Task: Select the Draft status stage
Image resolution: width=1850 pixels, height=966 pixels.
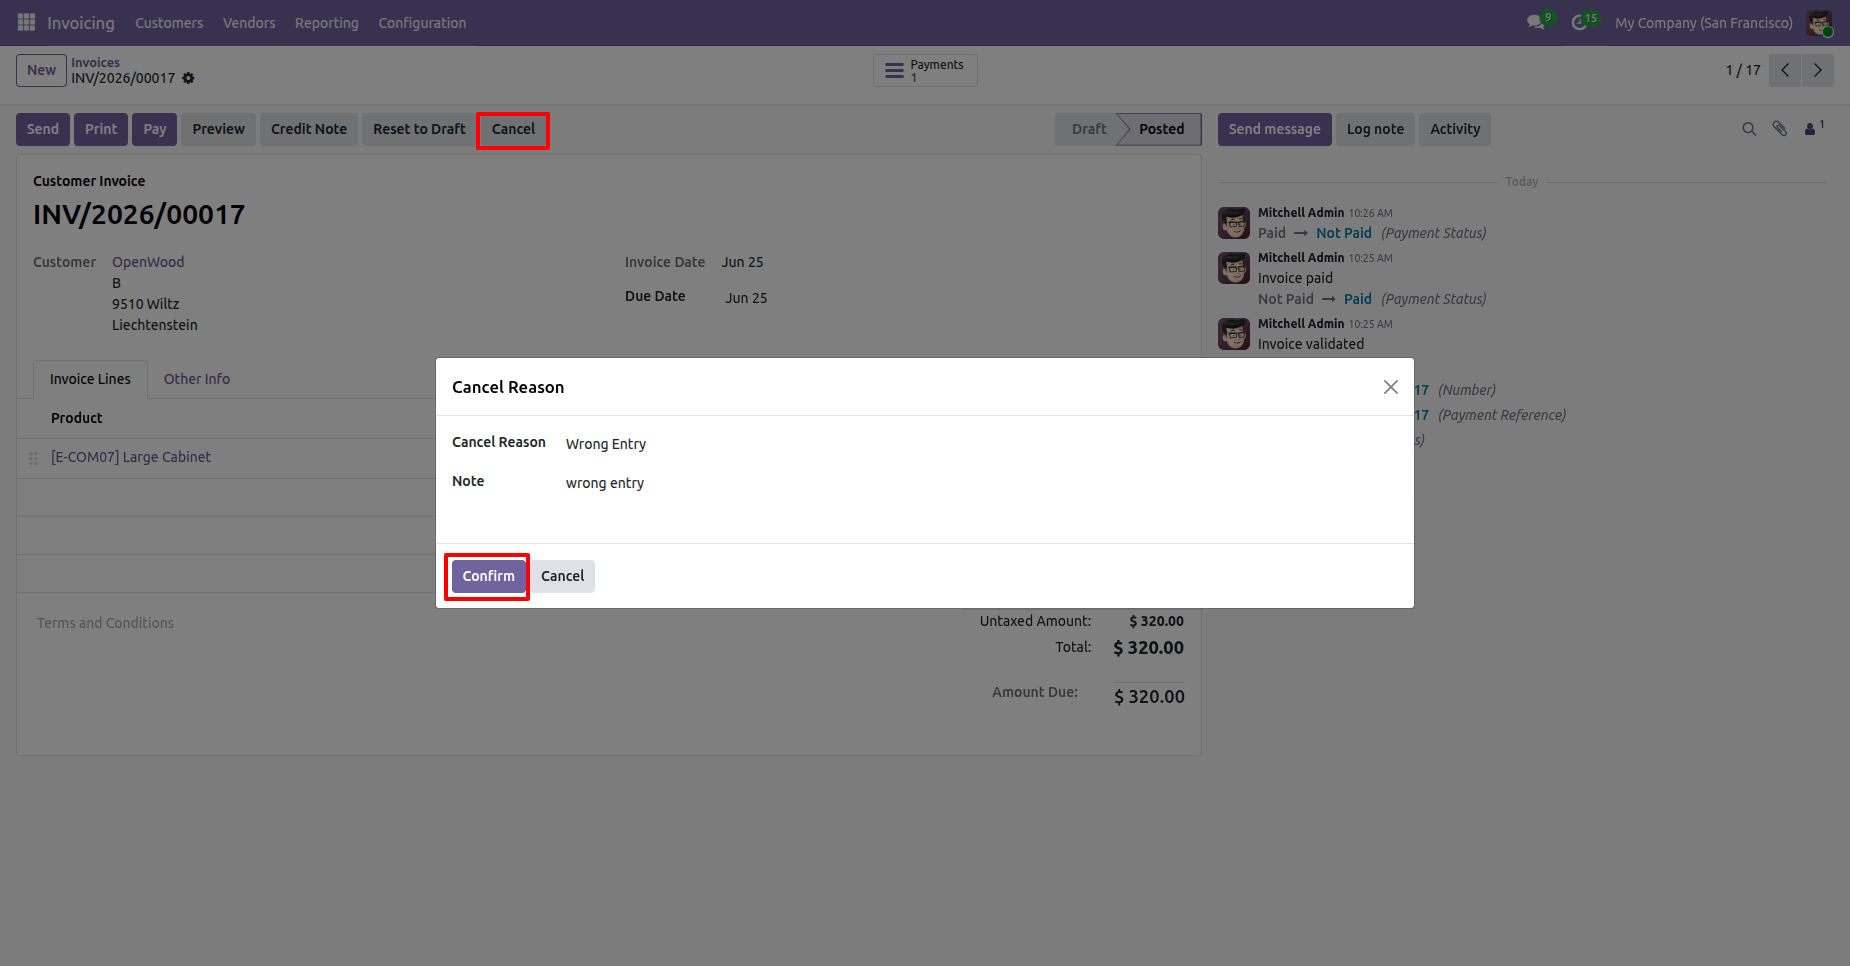Action: click(1088, 129)
